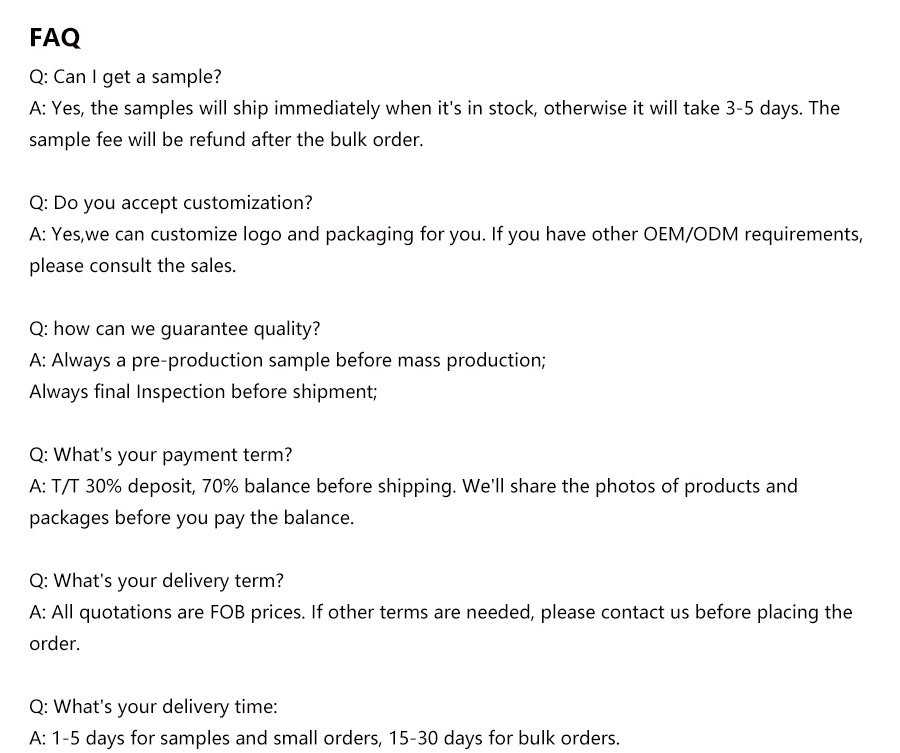900x753 pixels.
Task: Select the "how can we guarantee quality?" question
Action: tap(174, 329)
